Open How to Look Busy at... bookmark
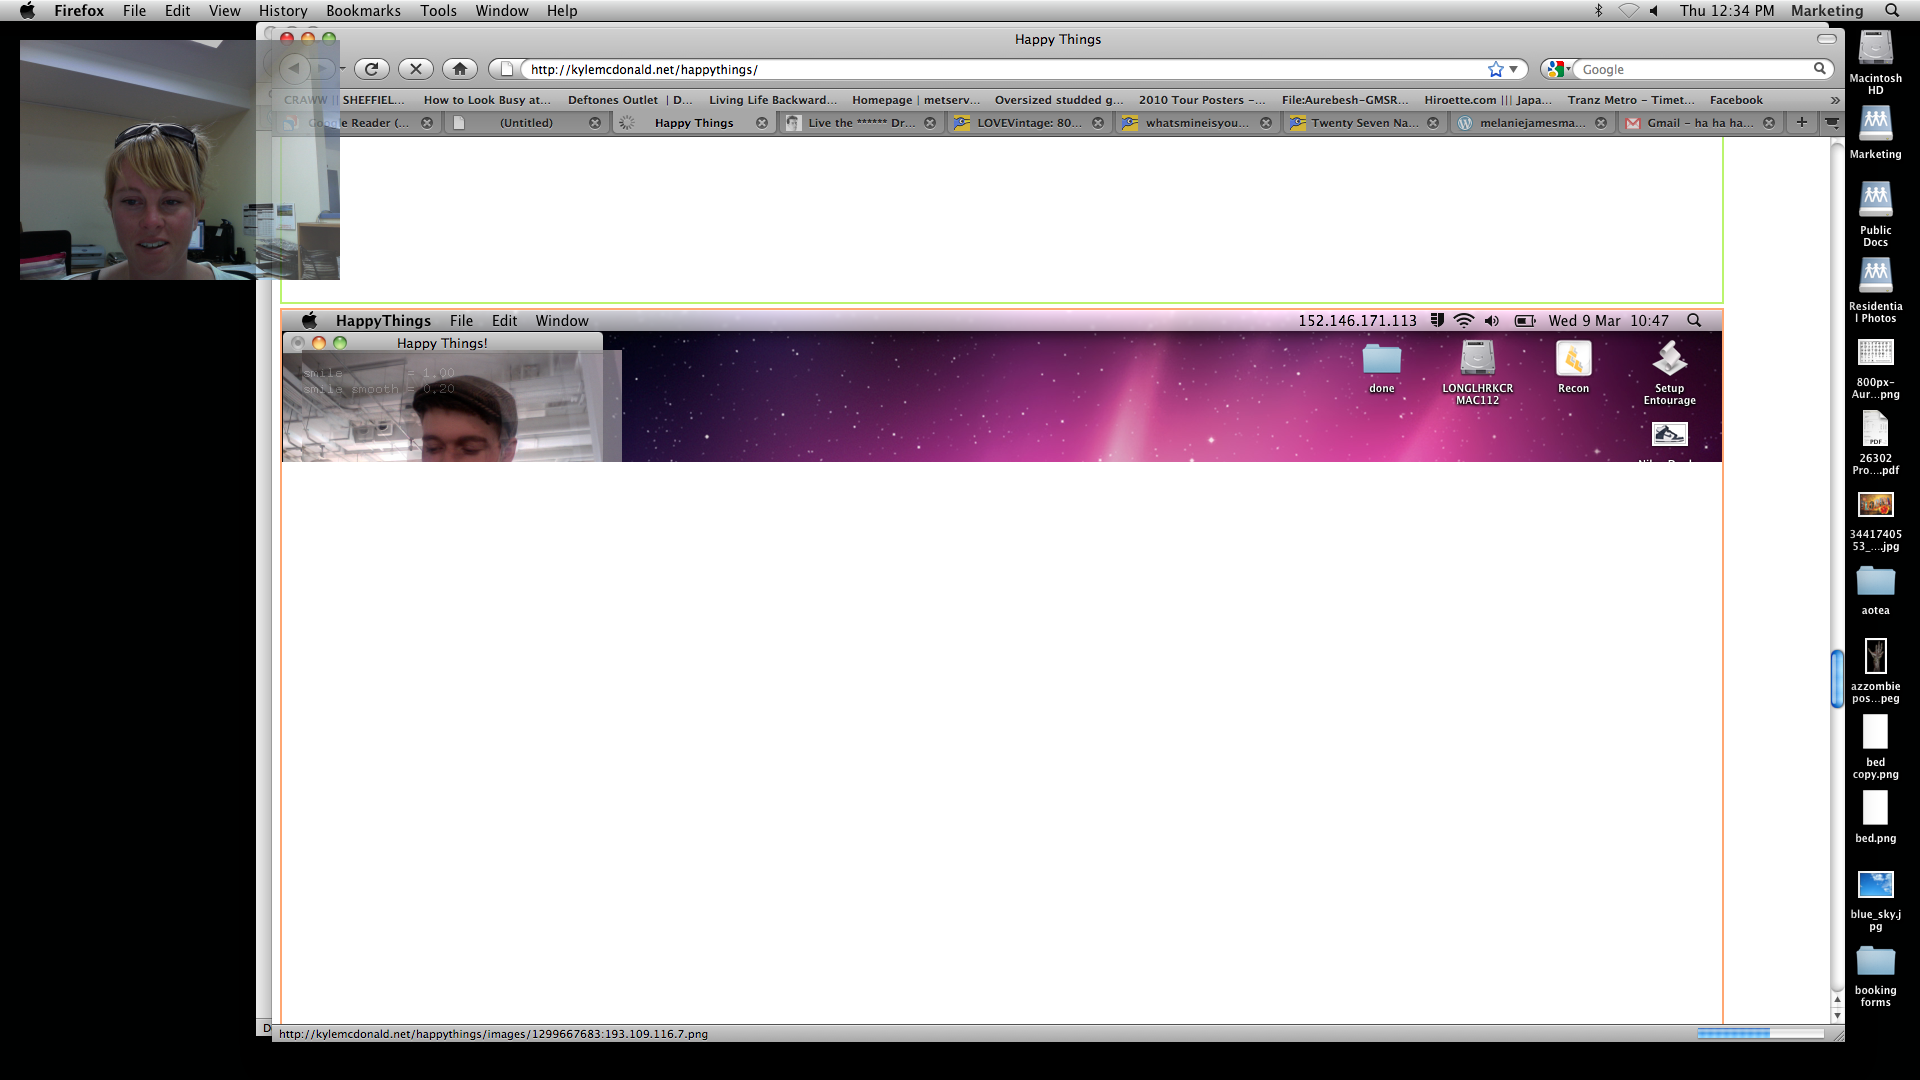Screen dimensions: 1920x1080 point(487,100)
